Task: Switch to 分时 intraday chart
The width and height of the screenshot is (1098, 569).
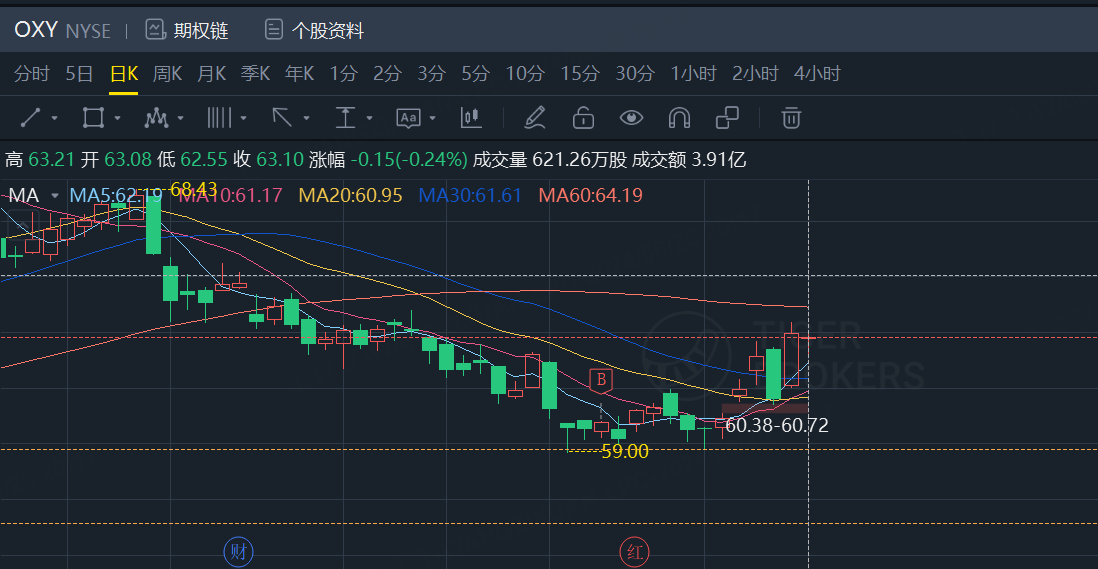Action: 32,73
